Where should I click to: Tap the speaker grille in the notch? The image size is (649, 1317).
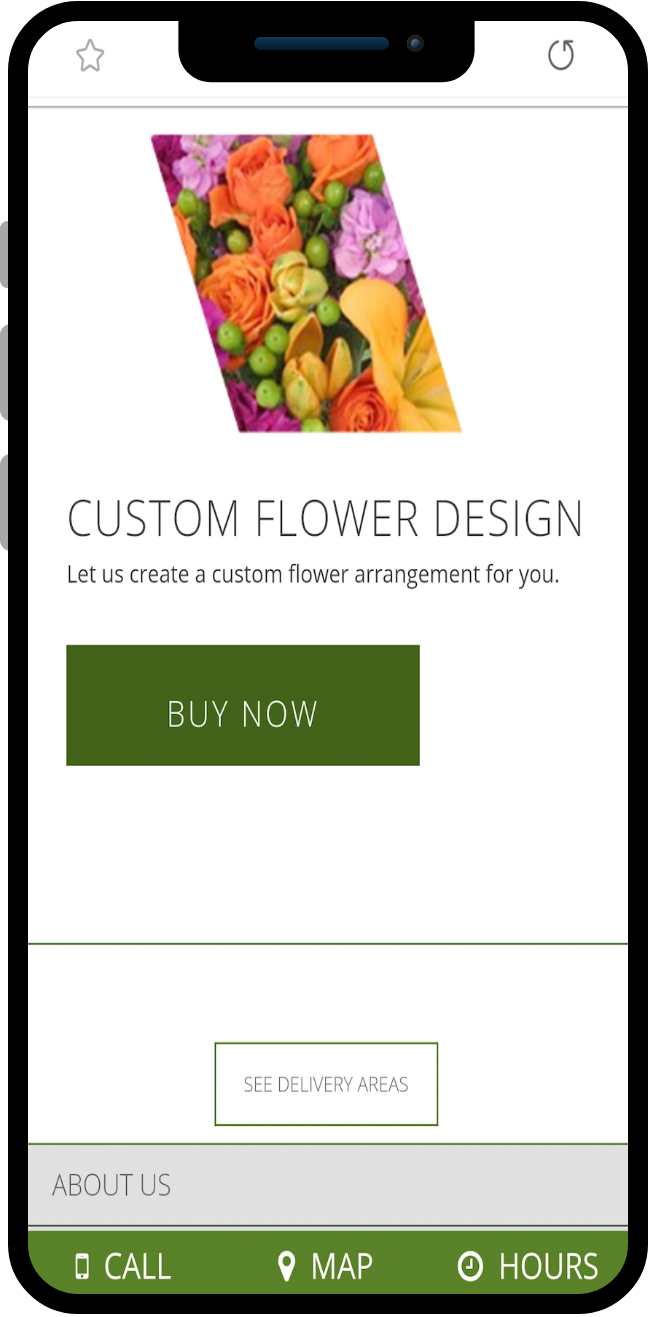tap(321, 44)
